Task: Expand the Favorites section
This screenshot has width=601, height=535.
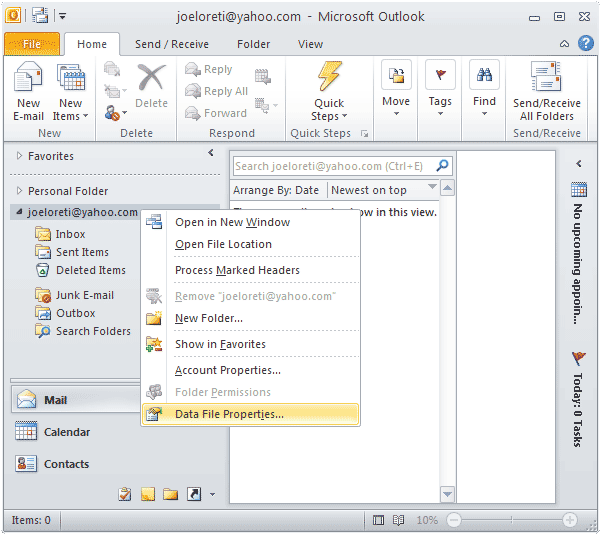Action: [19, 157]
